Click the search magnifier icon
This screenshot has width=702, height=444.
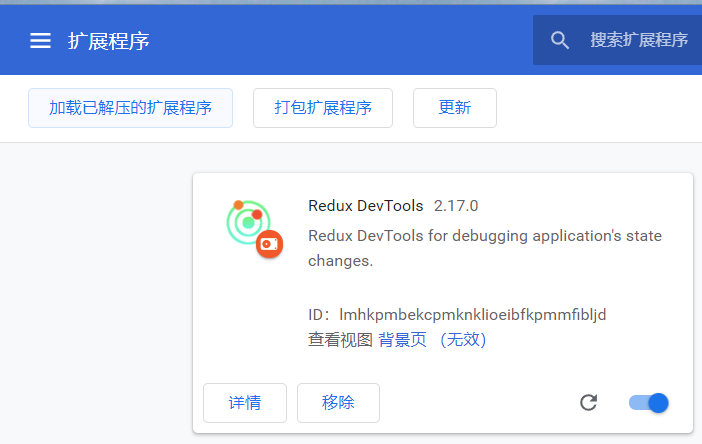(560, 40)
